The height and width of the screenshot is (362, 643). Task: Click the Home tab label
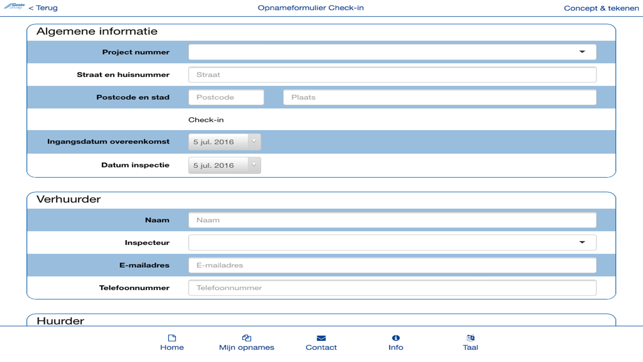172,347
